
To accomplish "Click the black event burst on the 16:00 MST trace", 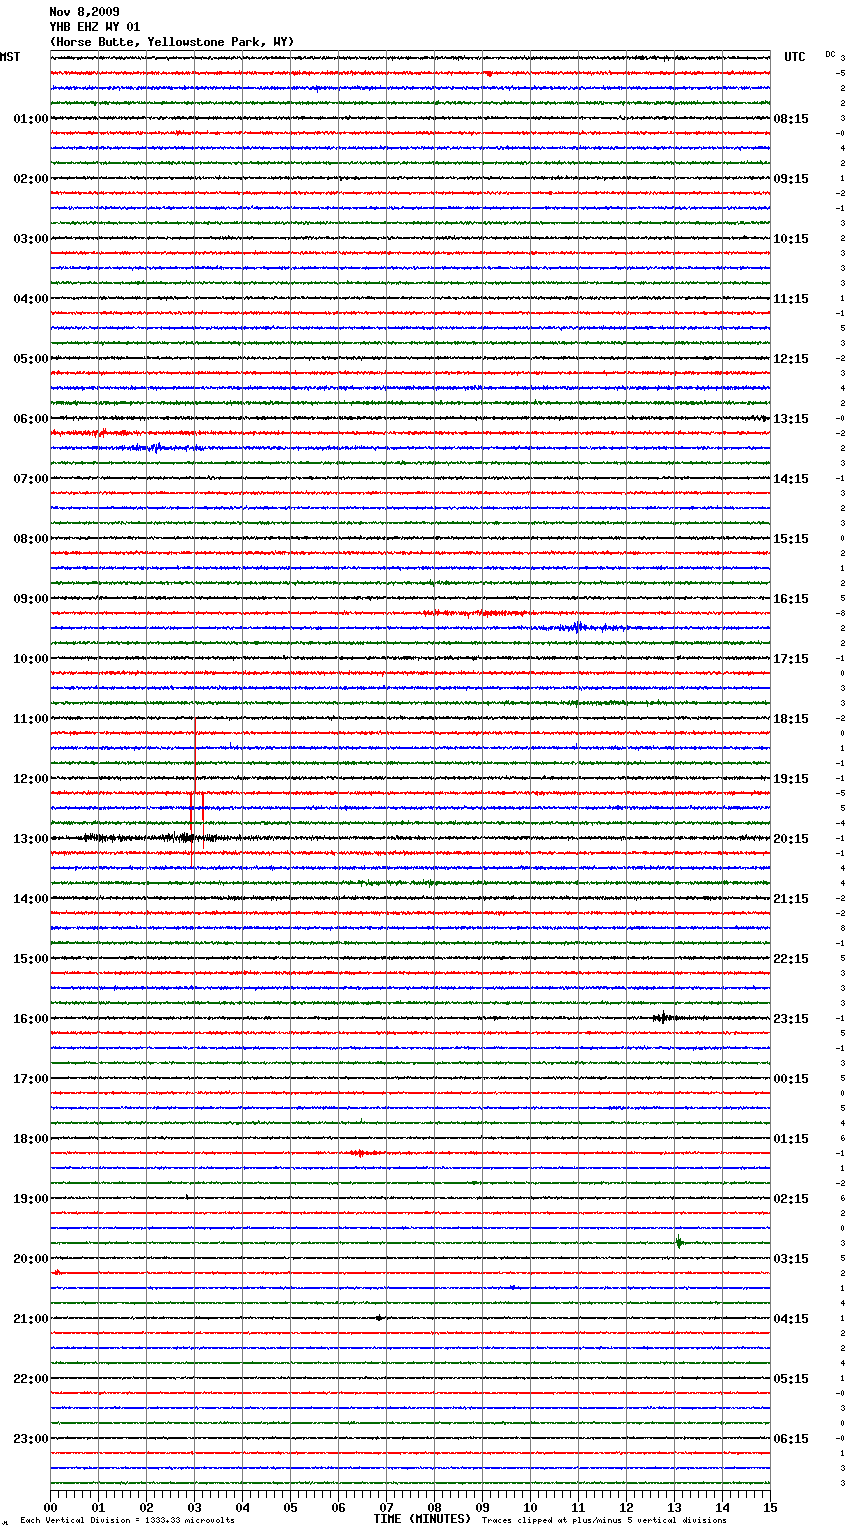I will click(x=662, y=1018).
